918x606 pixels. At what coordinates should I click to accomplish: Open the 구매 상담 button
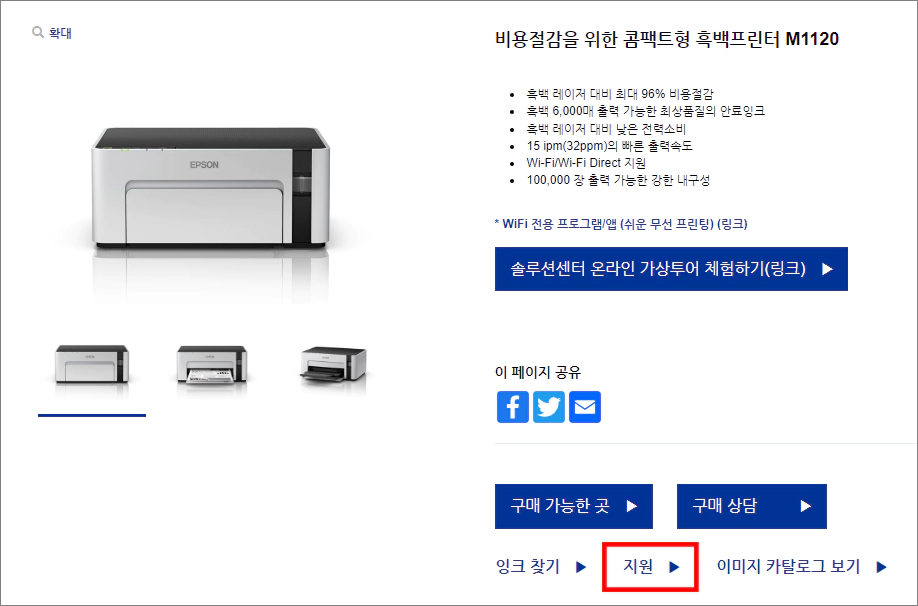click(752, 506)
